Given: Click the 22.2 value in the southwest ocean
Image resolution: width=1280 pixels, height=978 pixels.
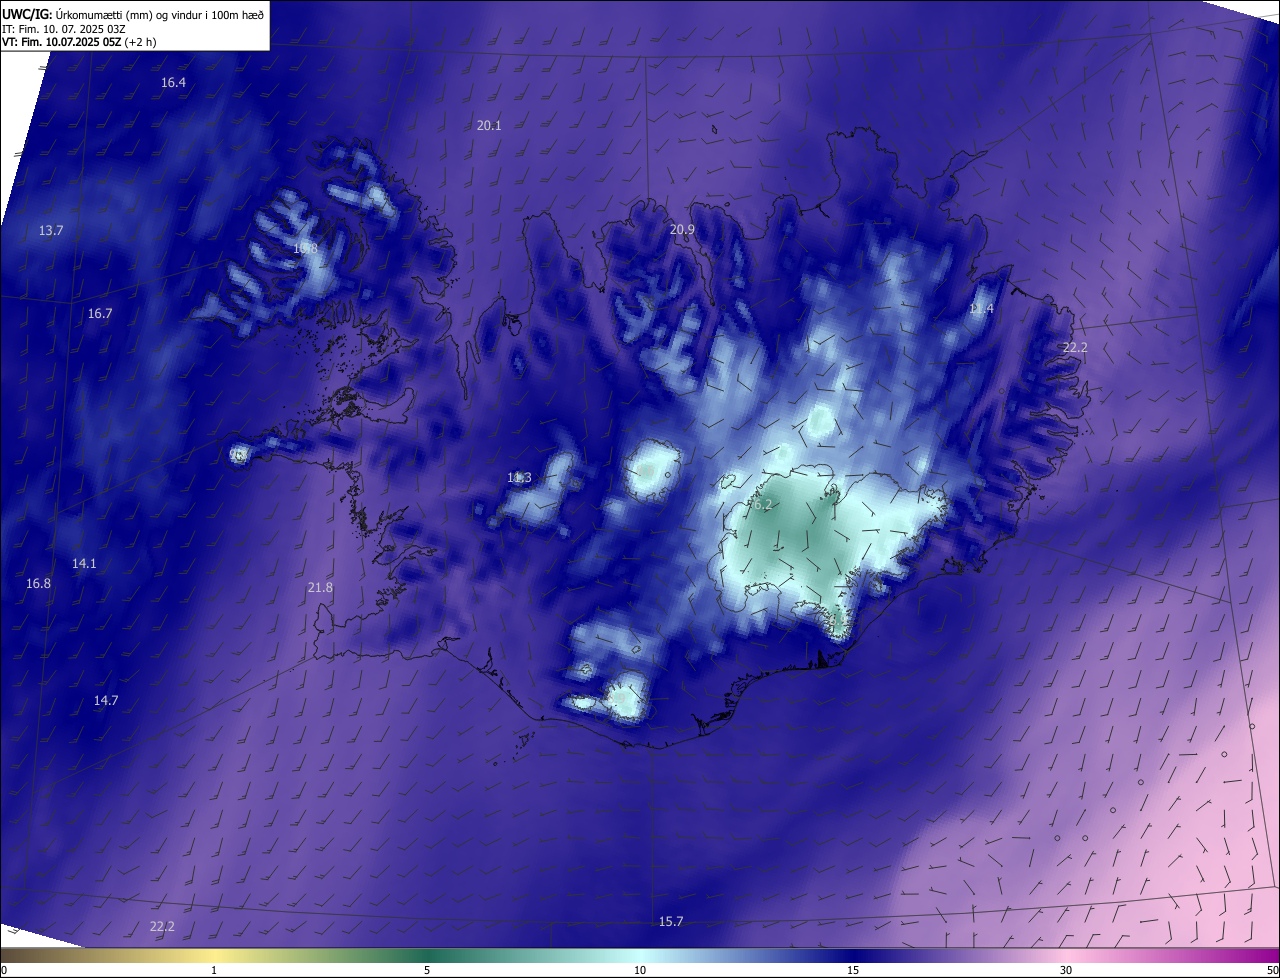Looking at the screenshot, I should (162, 926).
